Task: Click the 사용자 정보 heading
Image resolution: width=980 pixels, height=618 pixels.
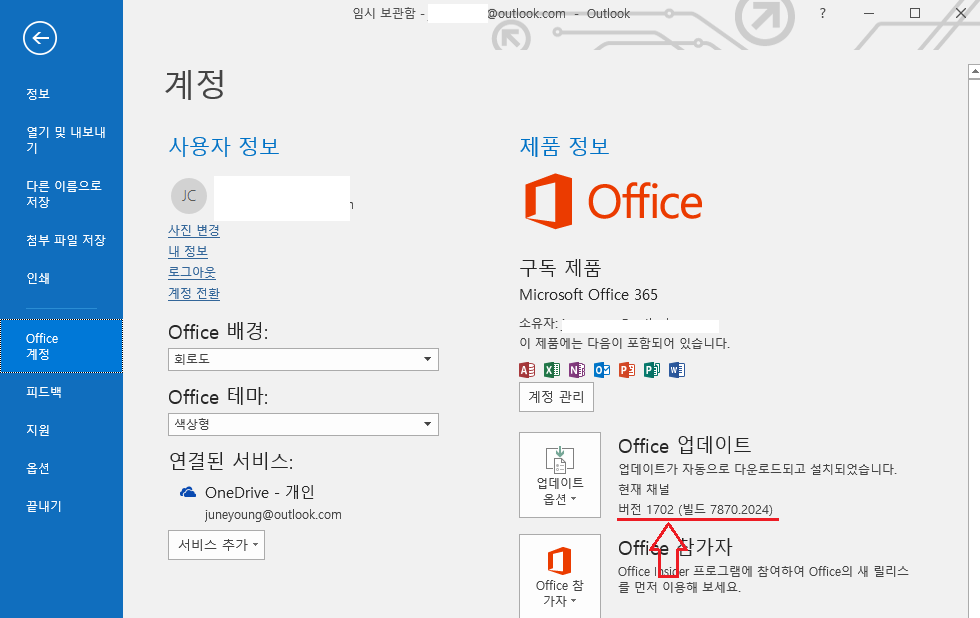Action: [224, 146]
